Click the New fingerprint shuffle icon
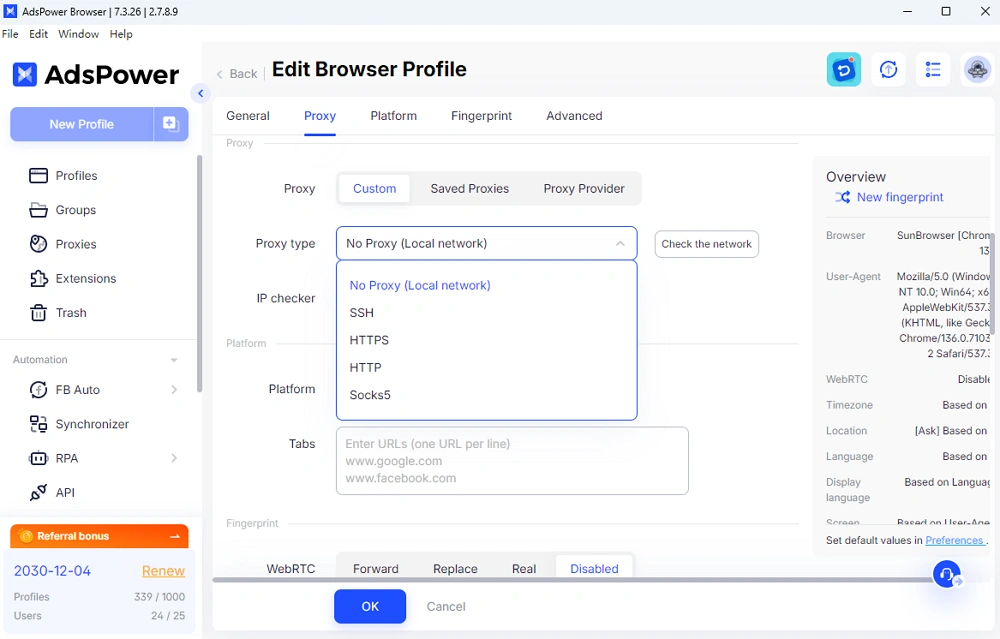The width and height of the screenshot is (1000, 639). coord(842,197)
